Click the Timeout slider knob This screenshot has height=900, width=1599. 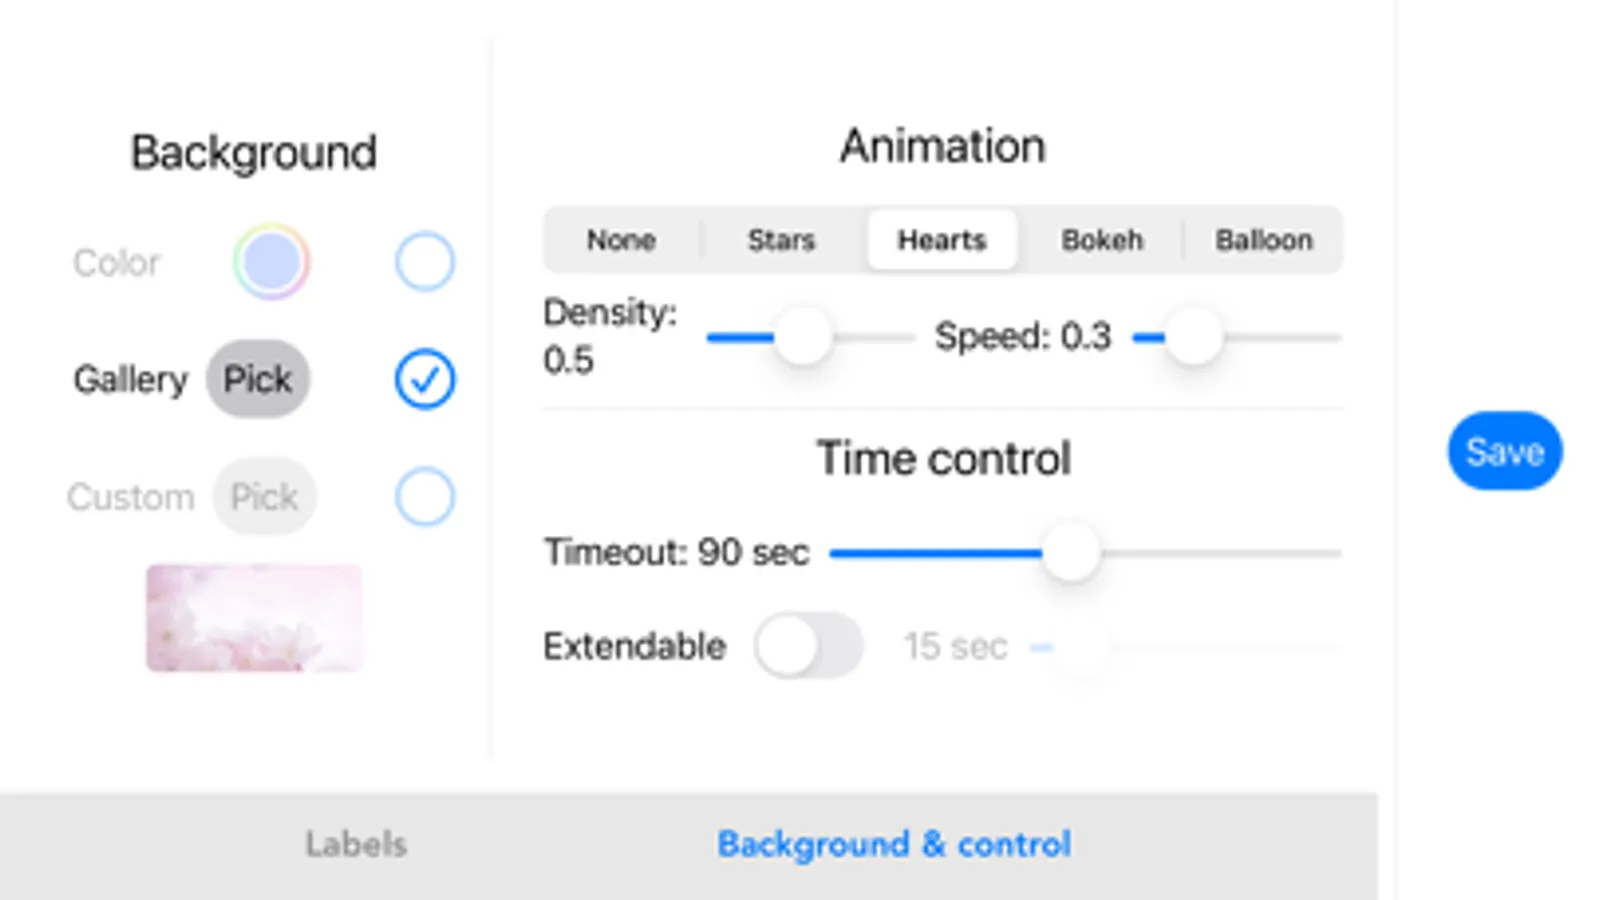pyautogui.click(x=1070, y=552)
